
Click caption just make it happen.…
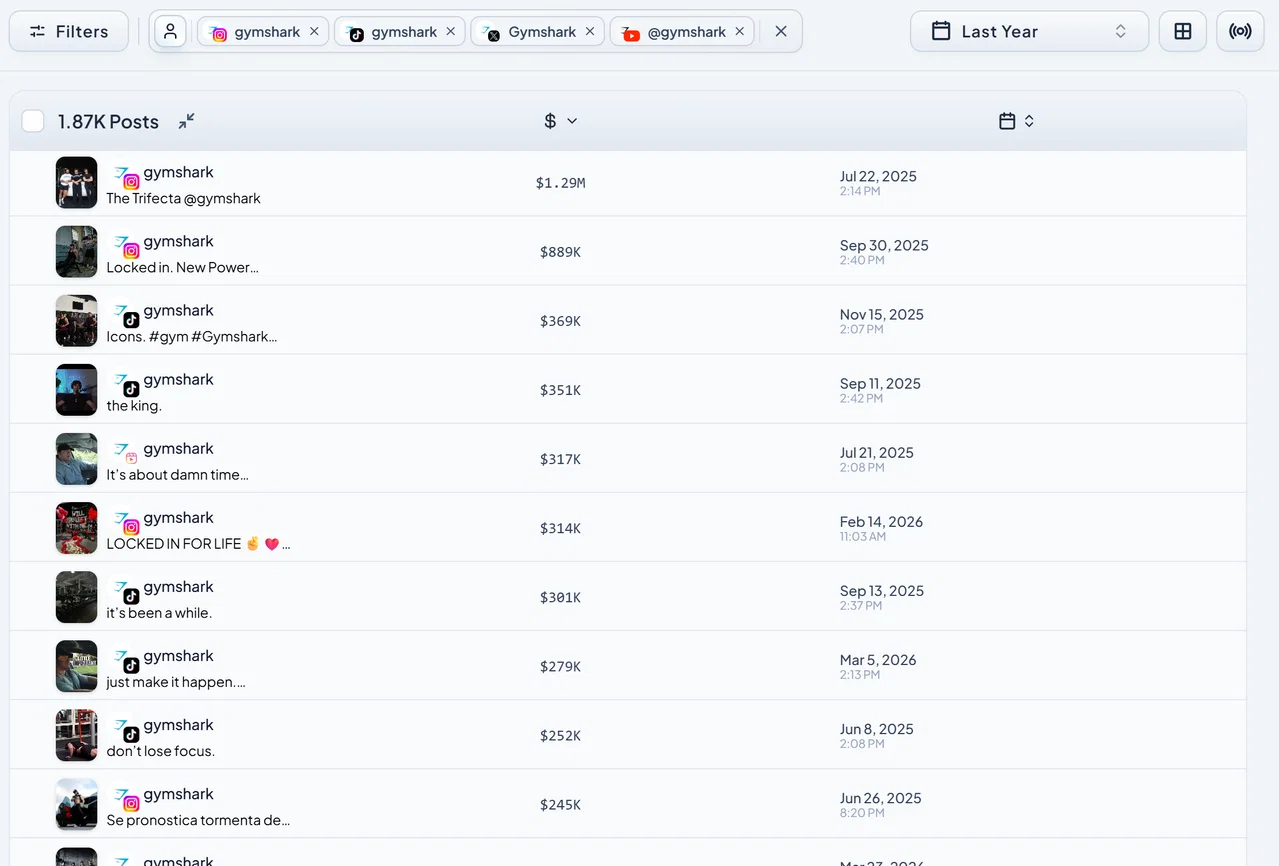(x=176, y=681)
